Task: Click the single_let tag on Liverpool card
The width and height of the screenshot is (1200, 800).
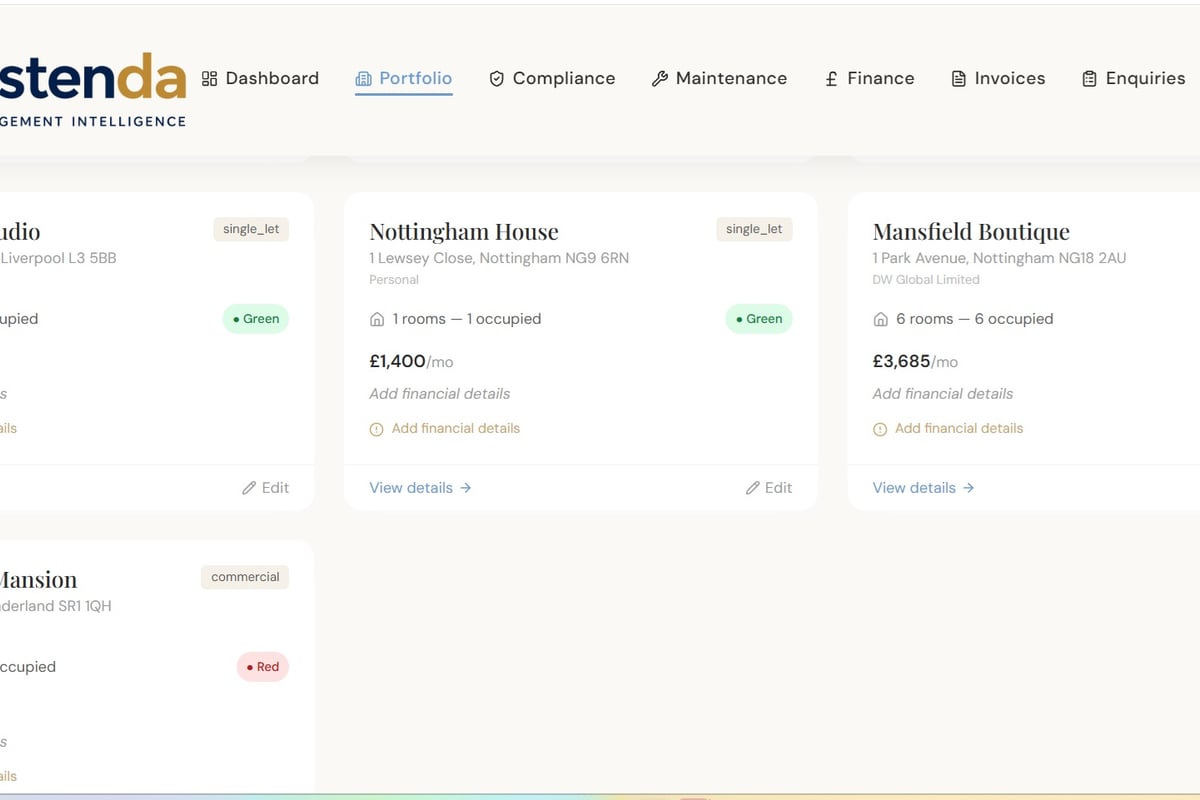Action: [251, 229]
